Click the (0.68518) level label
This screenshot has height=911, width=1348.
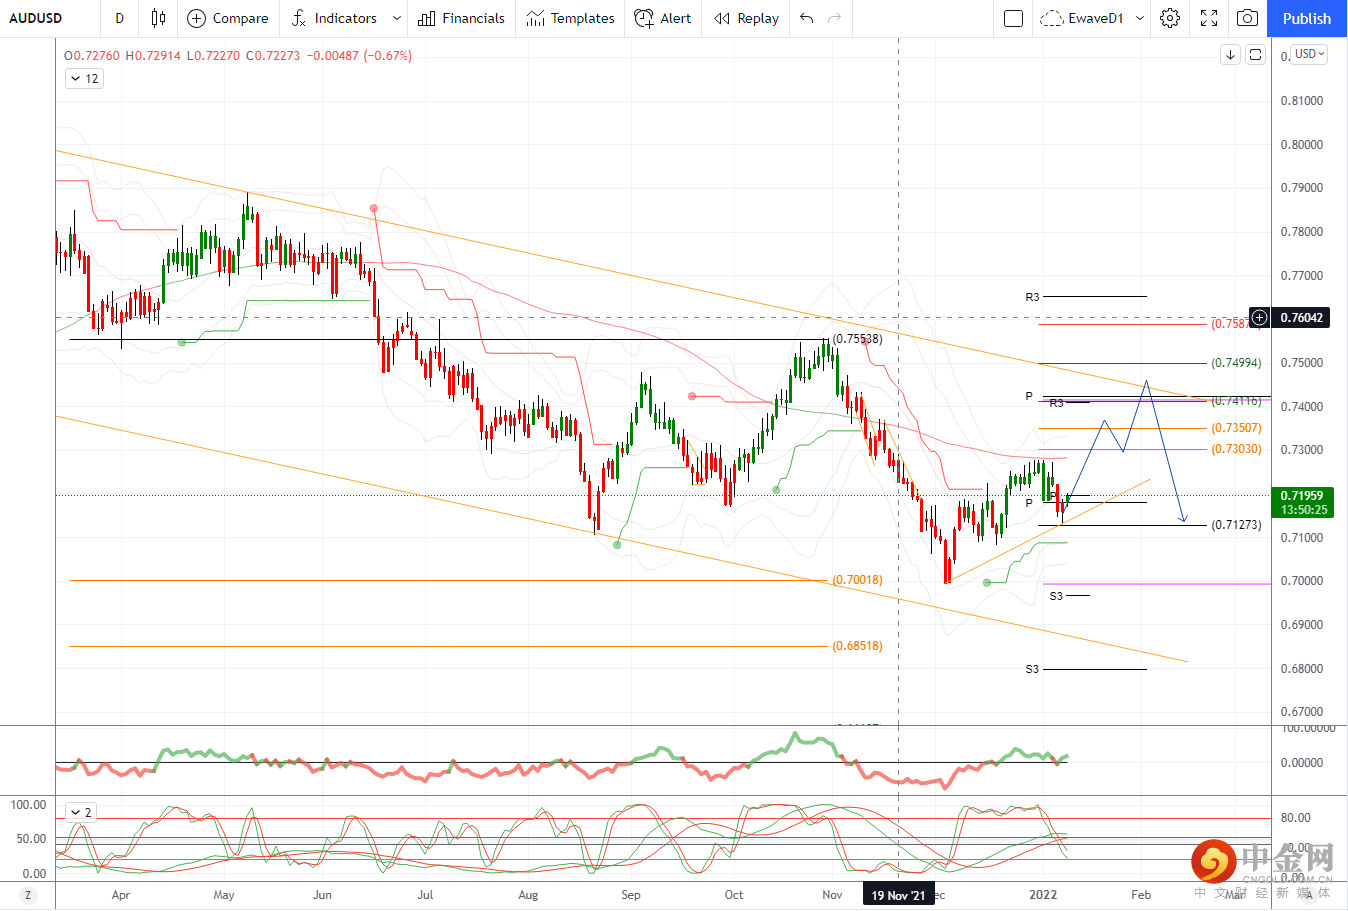[858, 646]
